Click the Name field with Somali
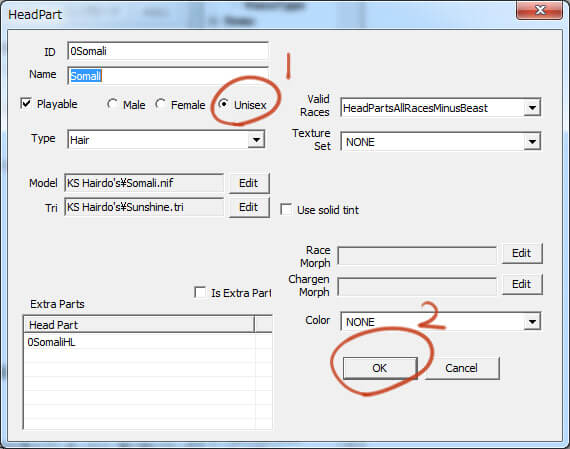Image resolution: width=570 pixels, height=449 pixels. (168, 76)
